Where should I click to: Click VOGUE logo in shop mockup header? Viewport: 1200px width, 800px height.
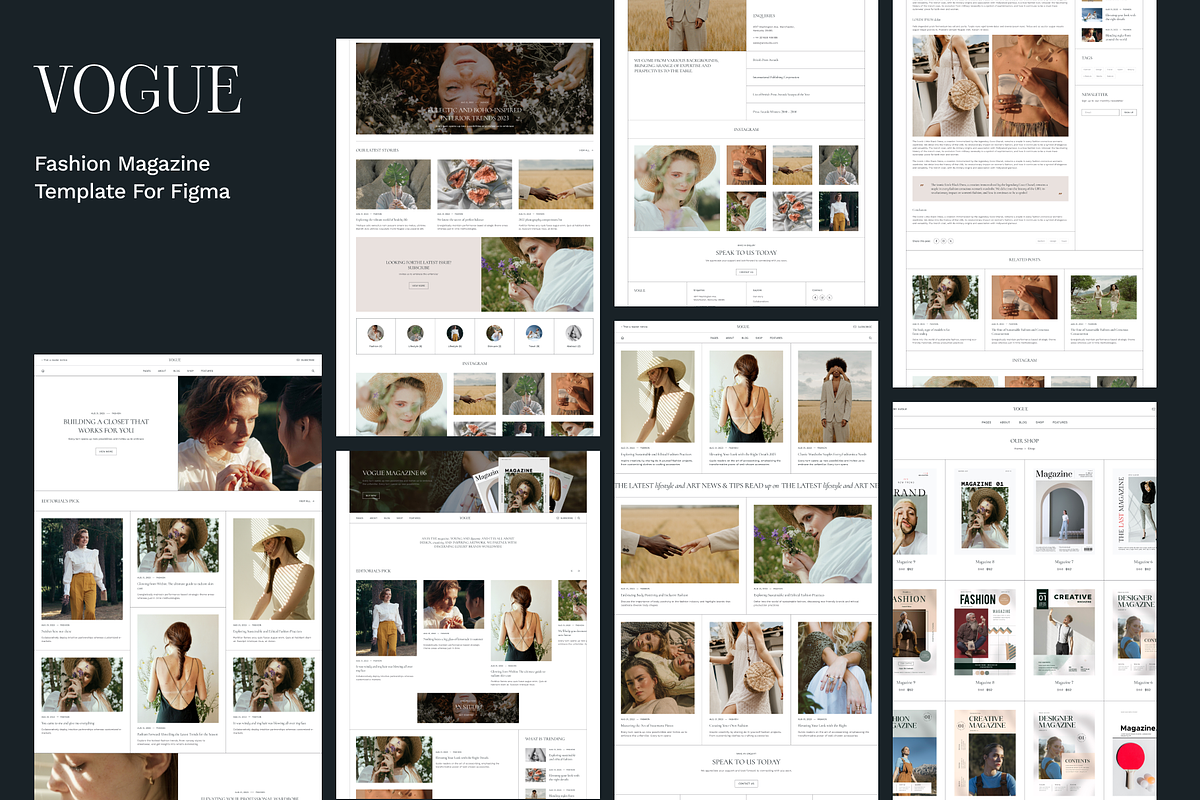[1020, 409]
